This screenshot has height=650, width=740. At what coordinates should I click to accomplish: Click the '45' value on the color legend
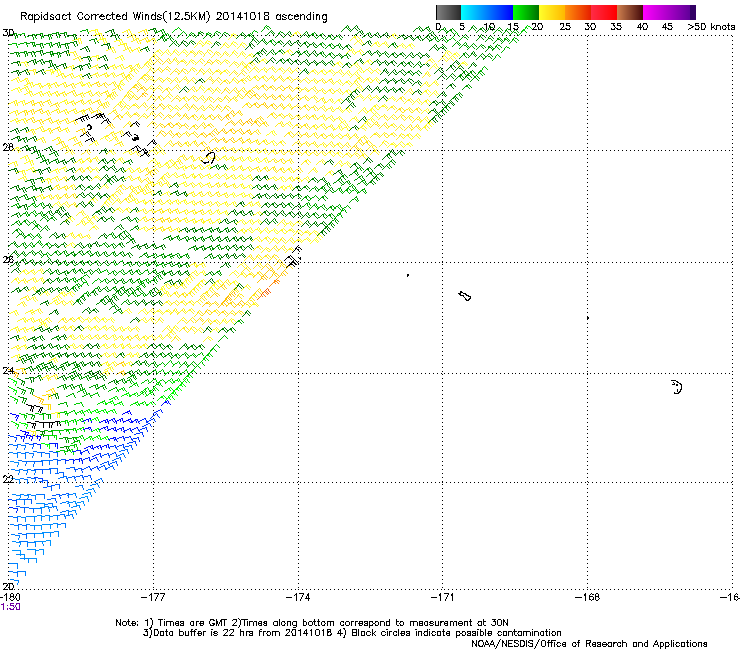coord(667,27)
